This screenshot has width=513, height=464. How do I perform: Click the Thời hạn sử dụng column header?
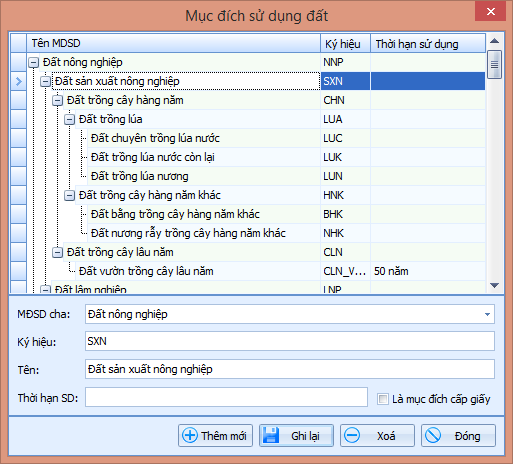(428, 43)
